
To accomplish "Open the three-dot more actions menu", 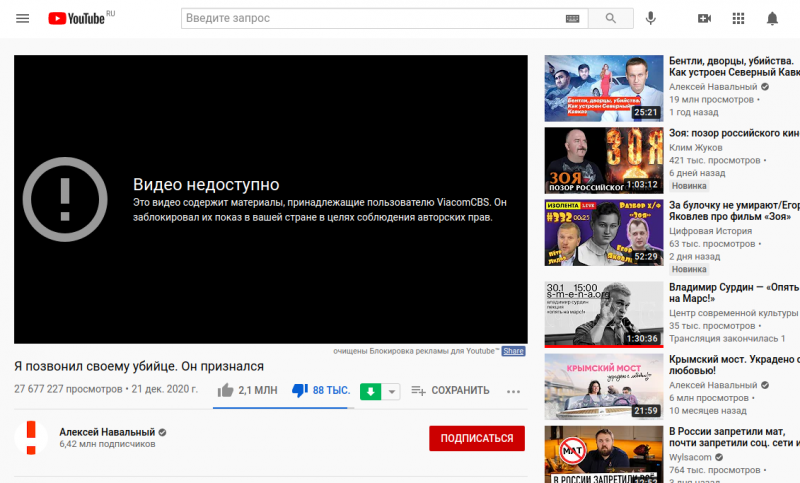I will 514,391.
